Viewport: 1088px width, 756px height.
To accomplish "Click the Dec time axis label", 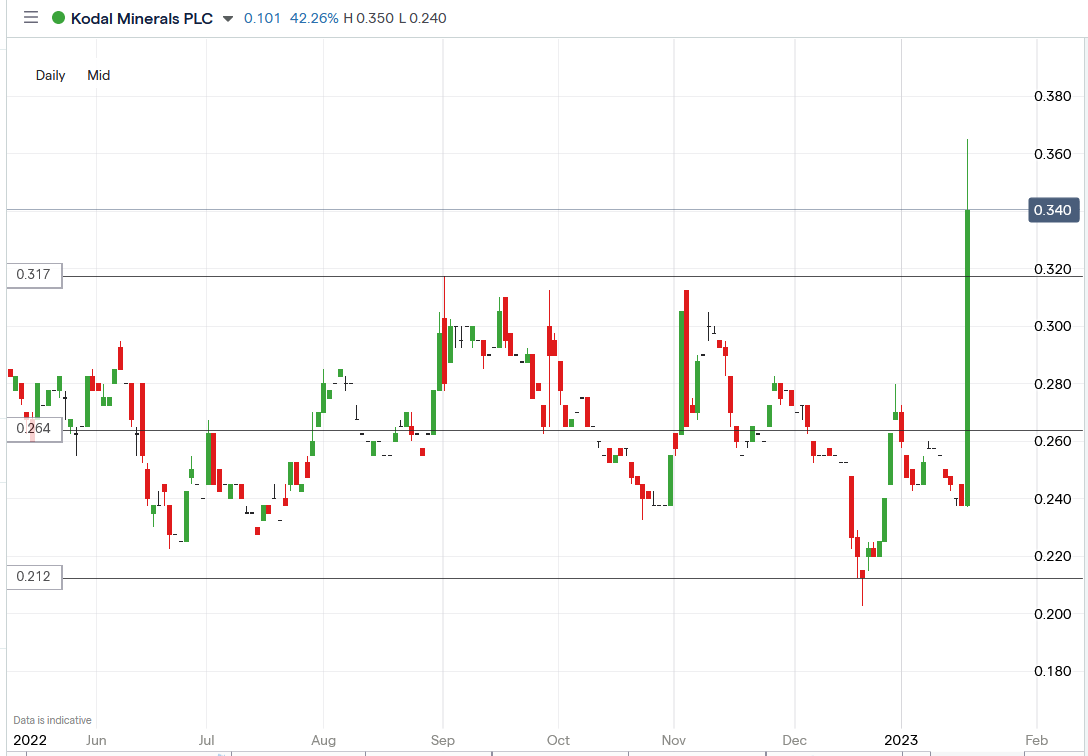I will click(794, 740).
